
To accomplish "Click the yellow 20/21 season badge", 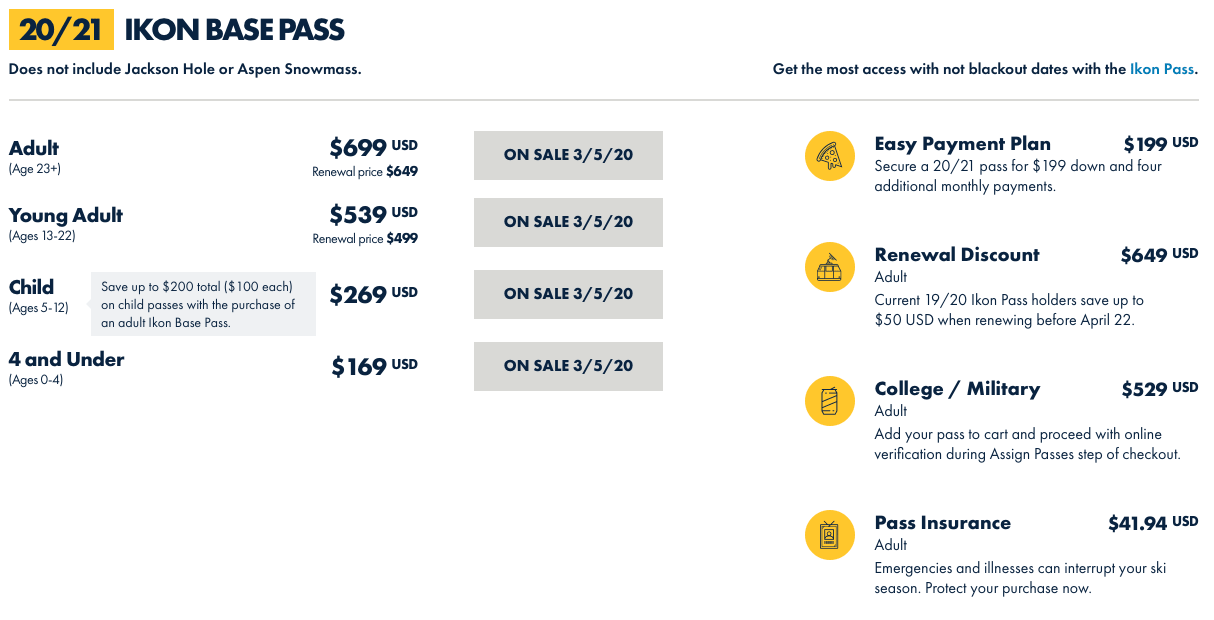I will [x=60, y=30].
